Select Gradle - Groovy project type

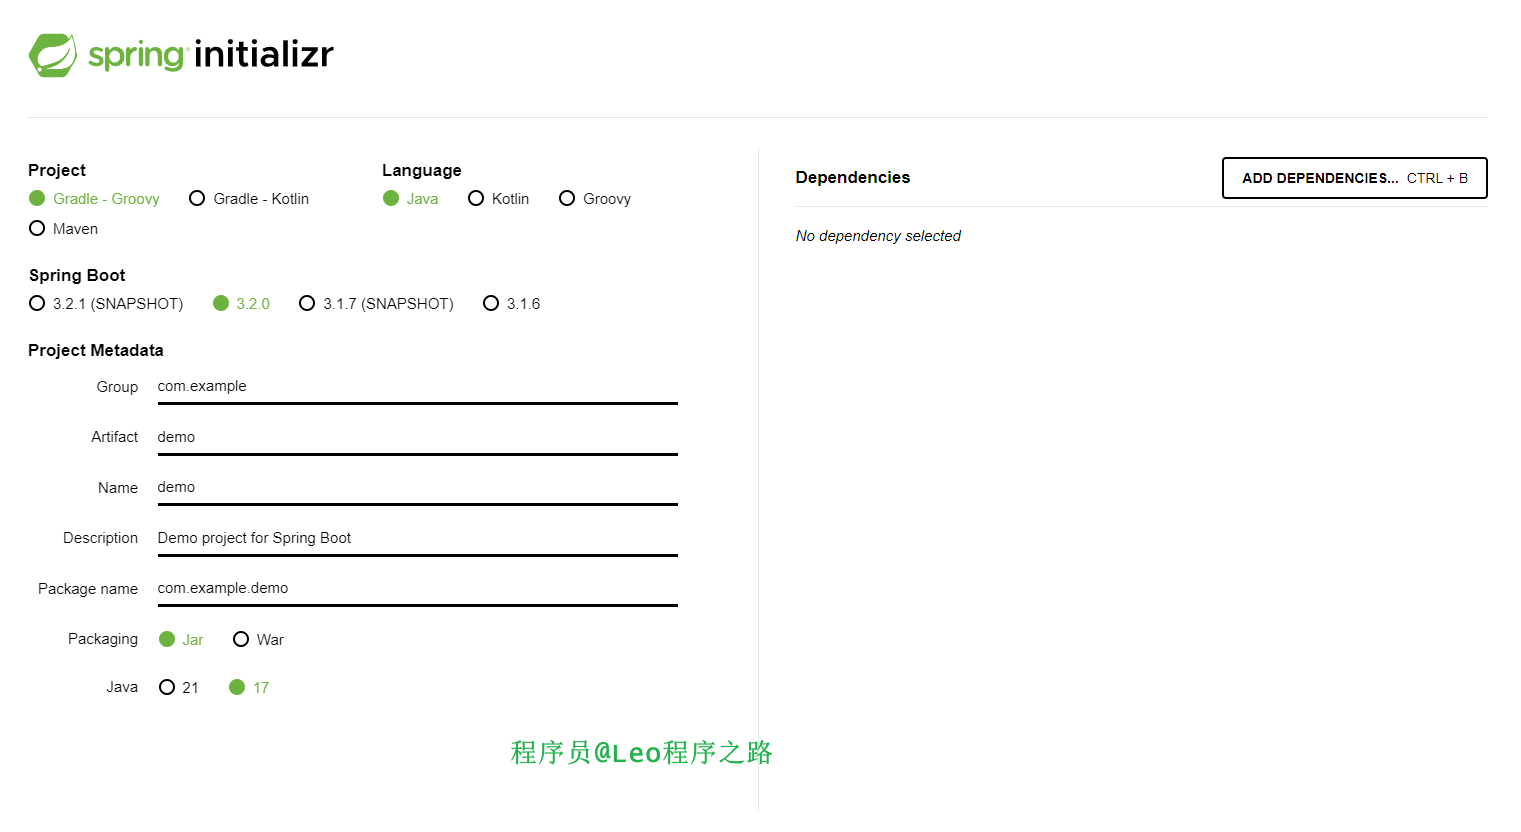click(95, 199)
